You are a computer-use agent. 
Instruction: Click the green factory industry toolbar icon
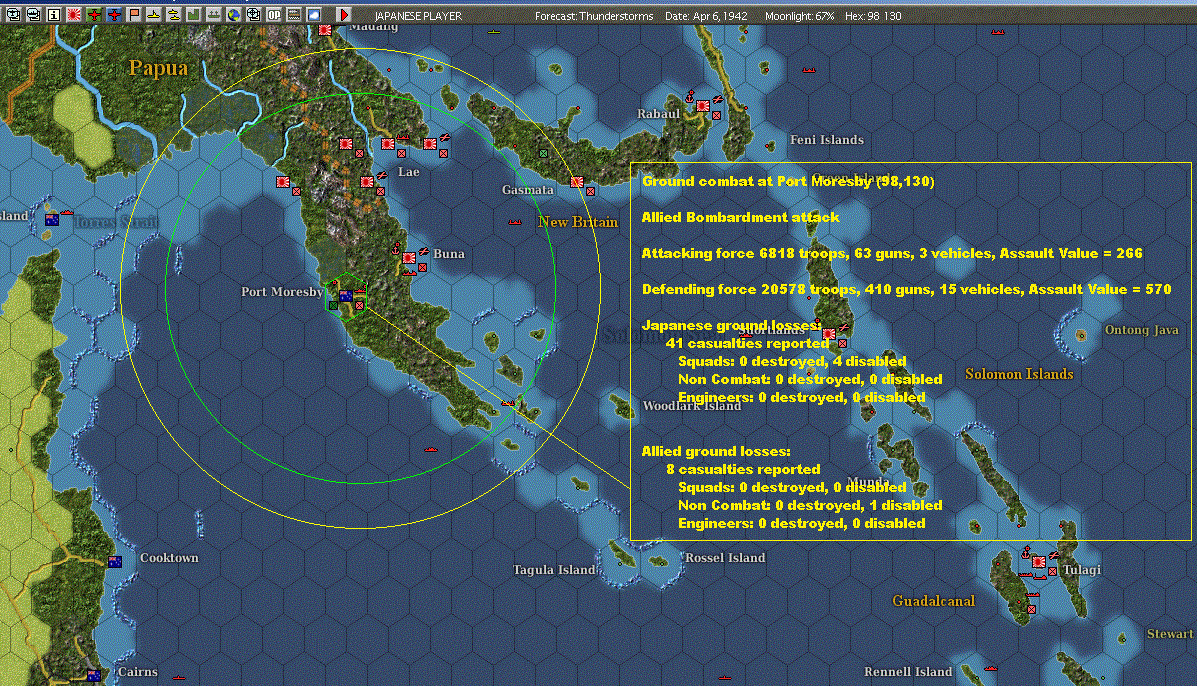(x=194, y=14)
